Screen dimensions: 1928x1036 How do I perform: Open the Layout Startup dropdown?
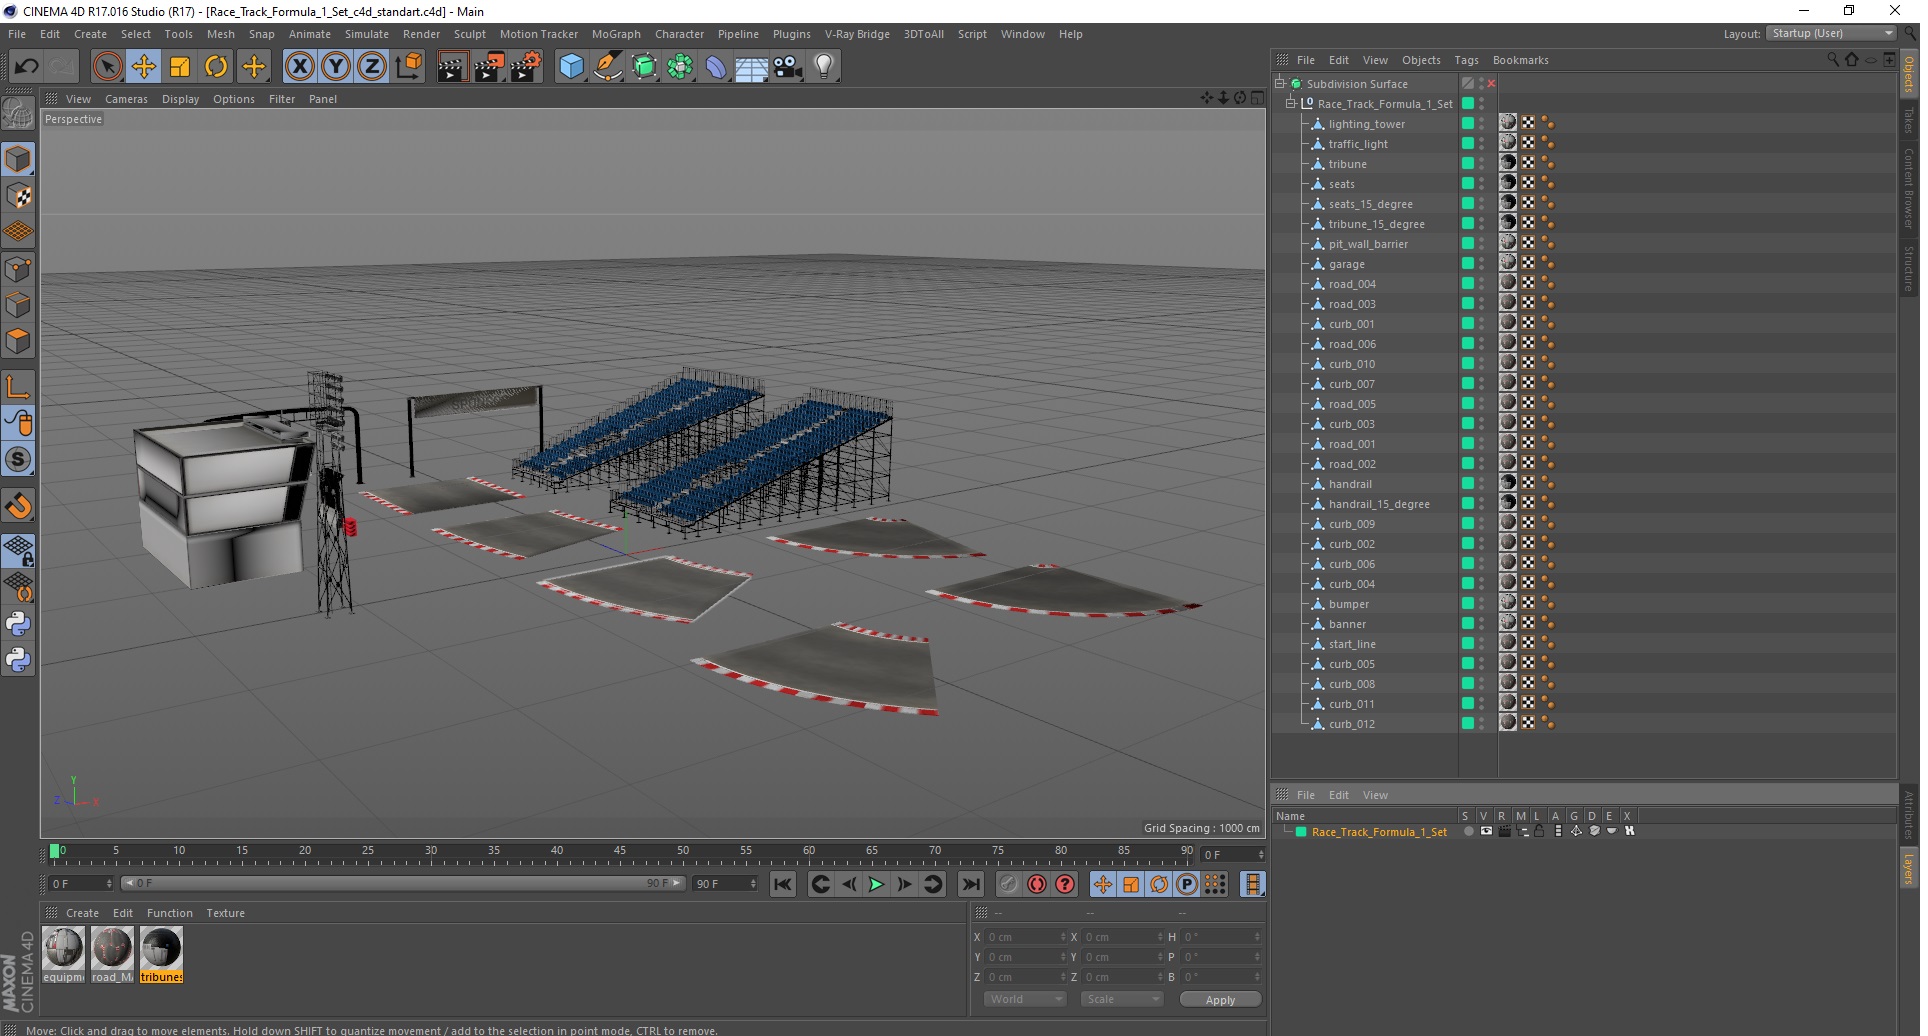[1831, 34]
